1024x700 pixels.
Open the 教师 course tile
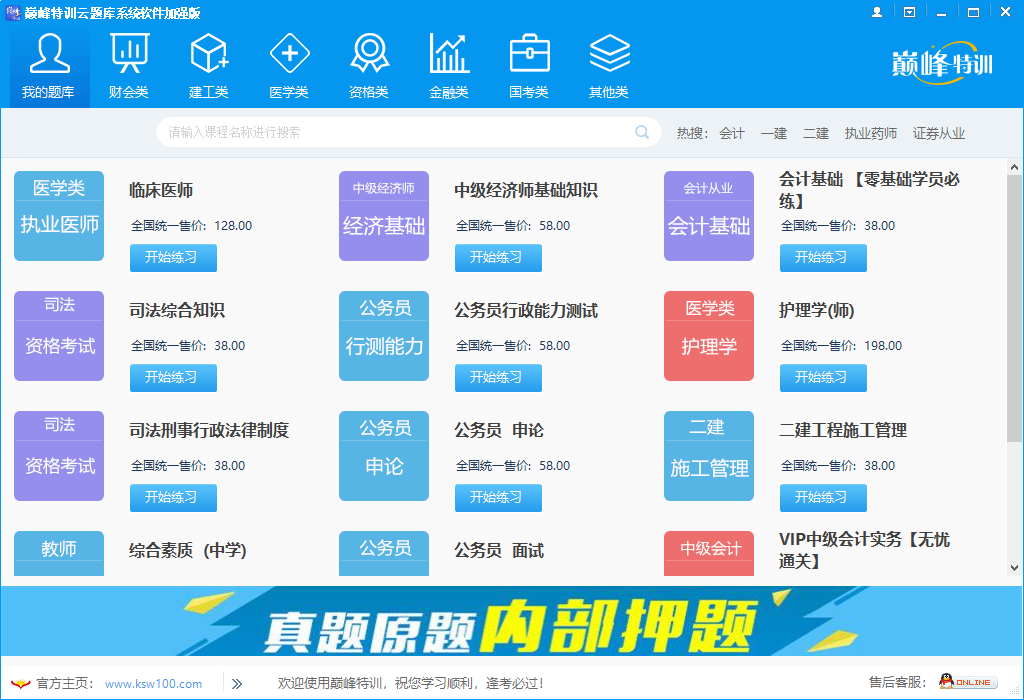coord(59,553)
